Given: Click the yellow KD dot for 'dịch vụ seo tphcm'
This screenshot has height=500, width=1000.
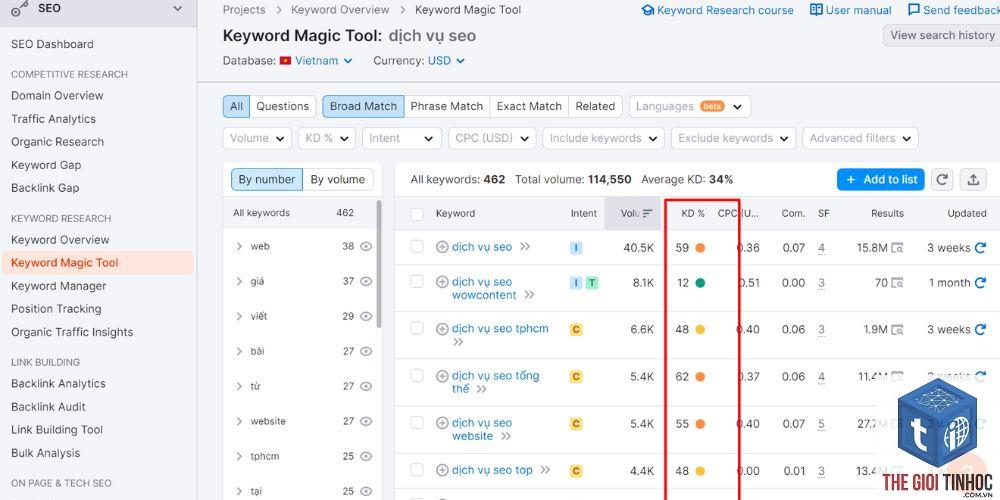Looking at the screenshot, I should [700, 330].
